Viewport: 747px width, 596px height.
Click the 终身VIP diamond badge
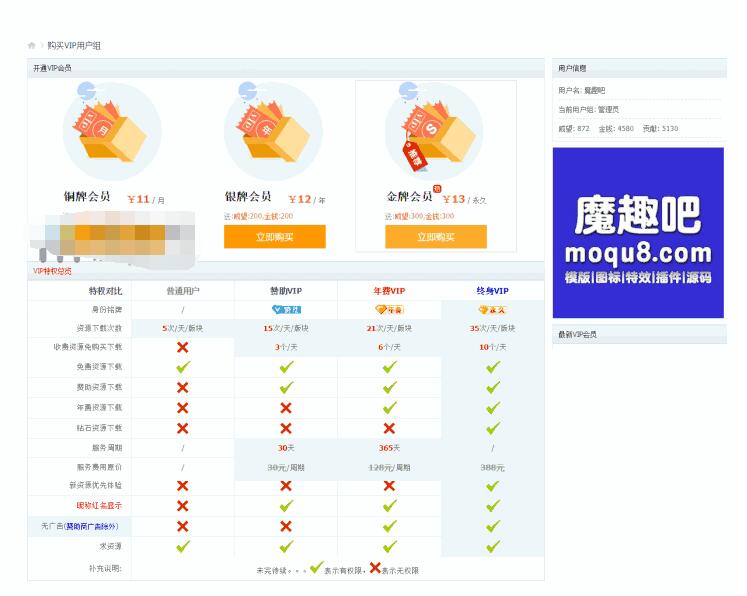click(x=492, y=310)
